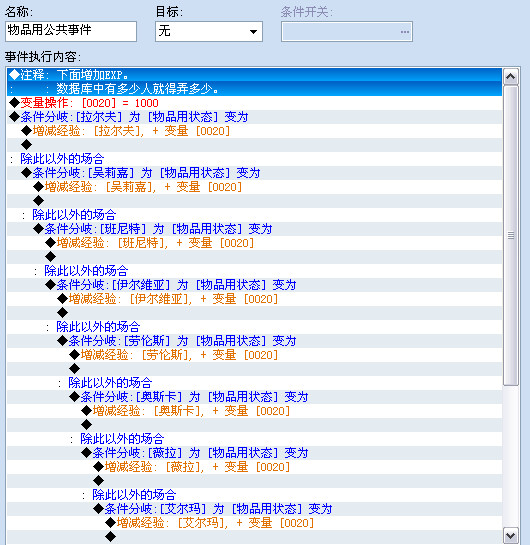The height and width of the screenshot is (545, 530).
Task: Select empty ◆ line under 增减经验: [拉尔夫]
Action: coord(255,145)
